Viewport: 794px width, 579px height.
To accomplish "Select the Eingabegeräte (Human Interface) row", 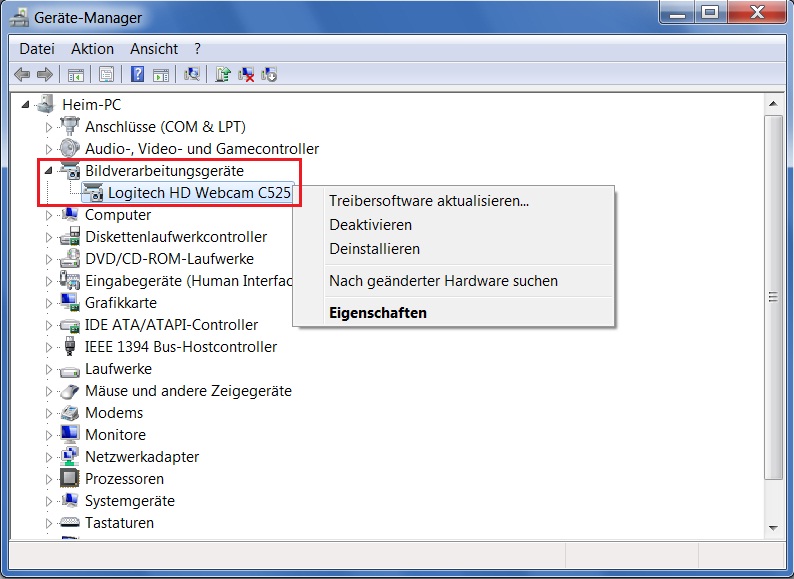I will pos(188,281).
